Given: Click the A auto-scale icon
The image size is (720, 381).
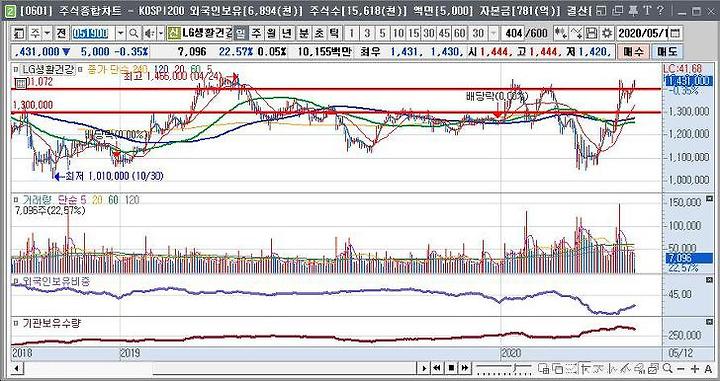Looking at the screenshot, I should click(x=708, y=368).
